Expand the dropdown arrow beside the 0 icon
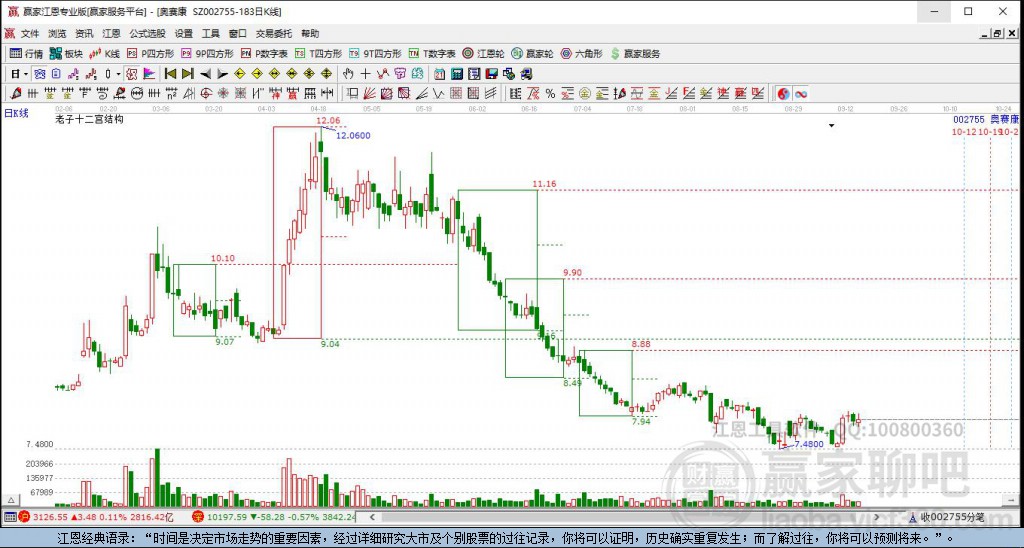Viewport: 1024px width, 548px height. (x=118, y=73)
